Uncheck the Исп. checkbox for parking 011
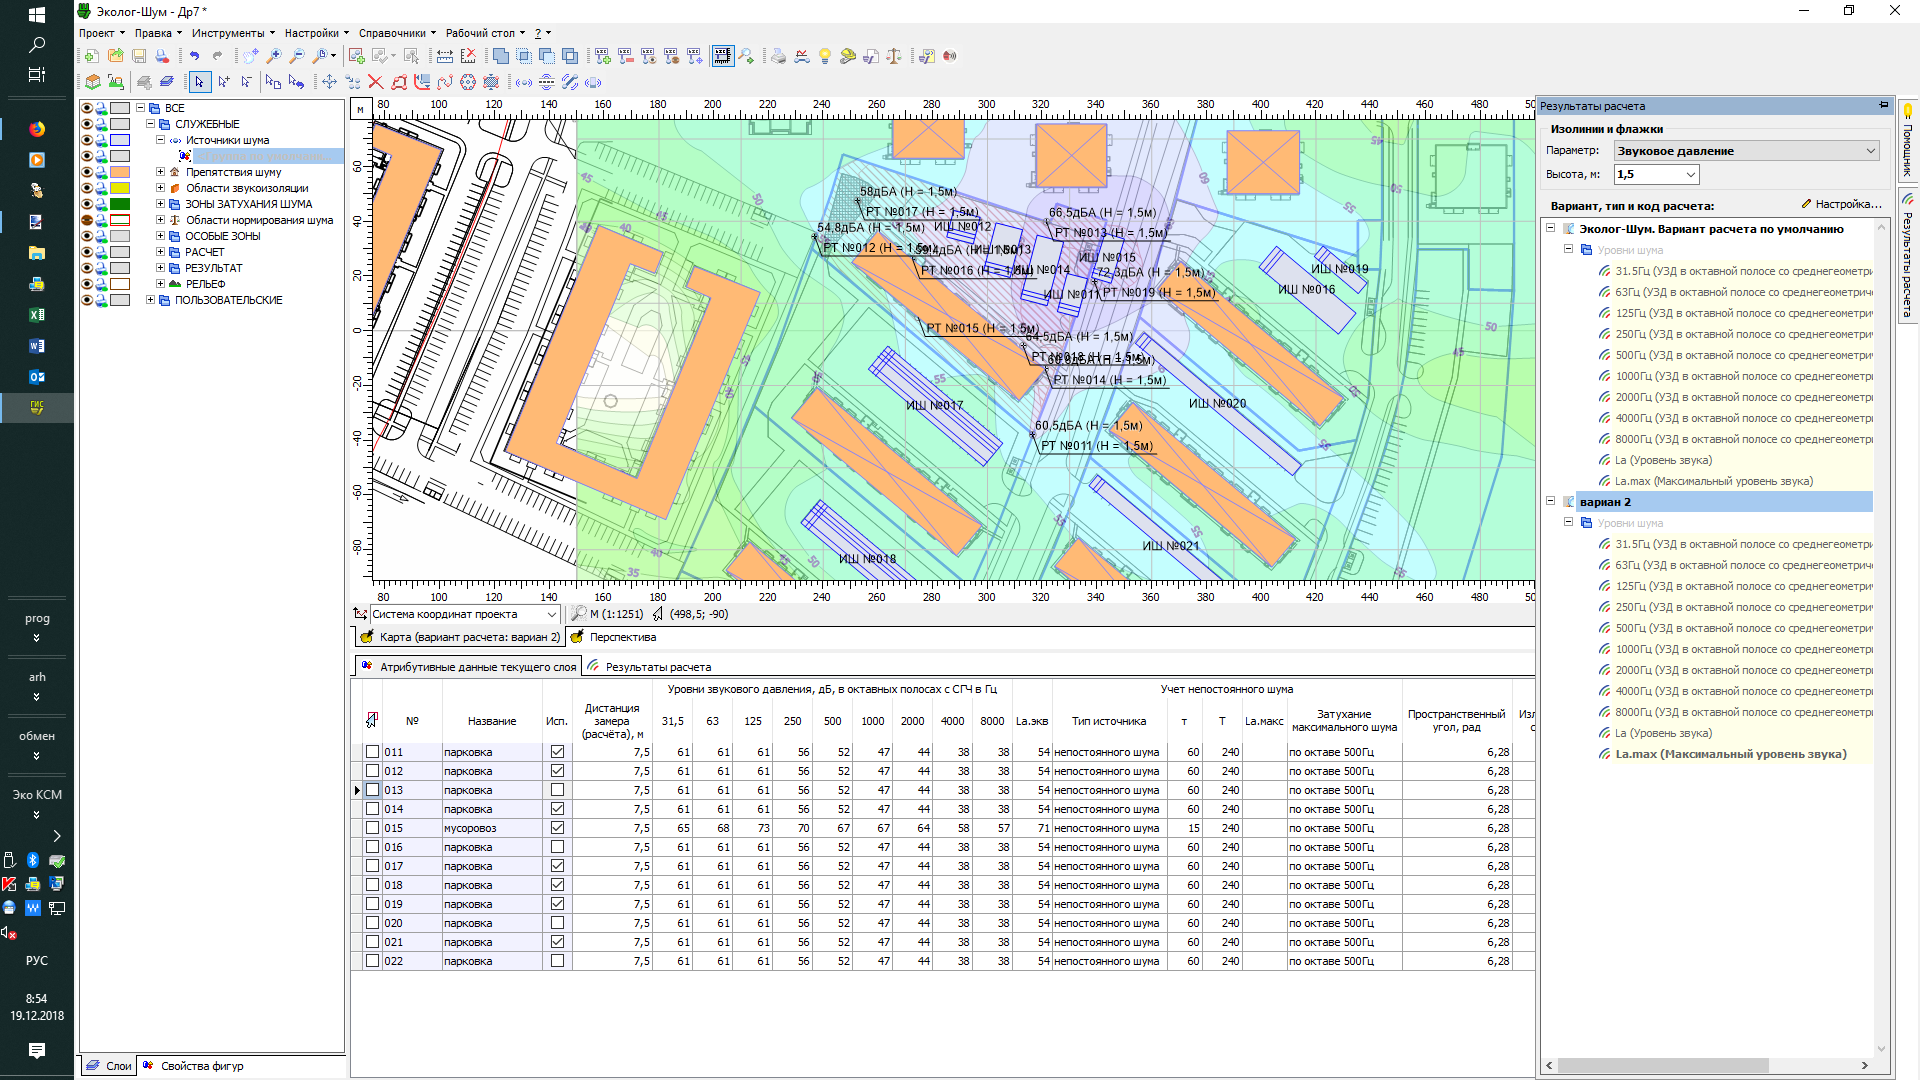The height and width of the screenshot is (1080, 1920). click(x=557, y=752)
